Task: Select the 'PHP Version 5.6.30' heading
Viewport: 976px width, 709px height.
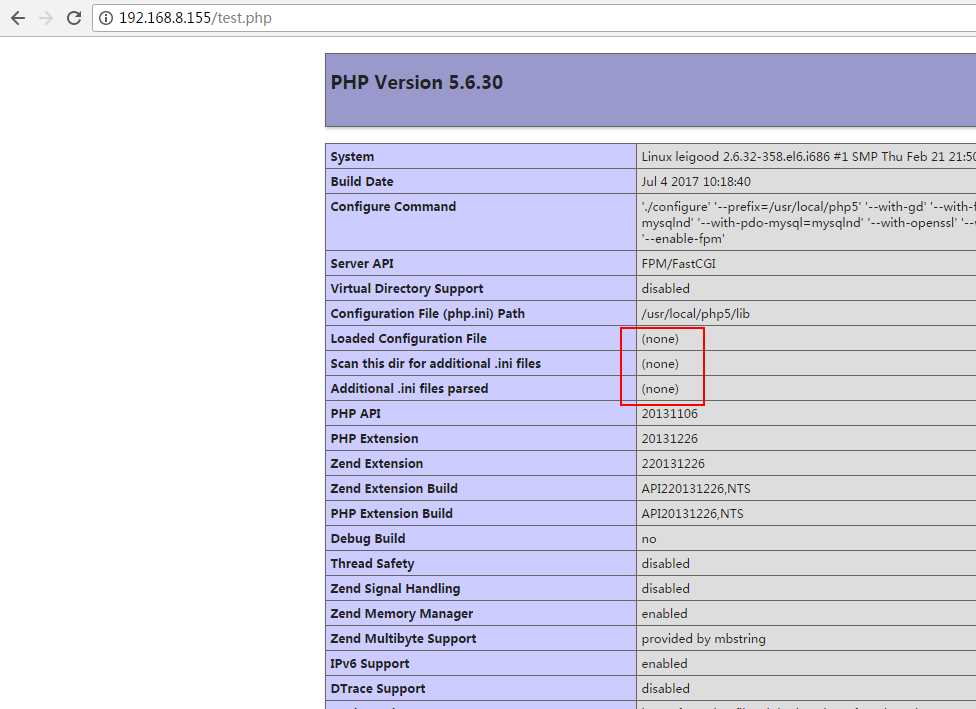Action: coord(416,82)
